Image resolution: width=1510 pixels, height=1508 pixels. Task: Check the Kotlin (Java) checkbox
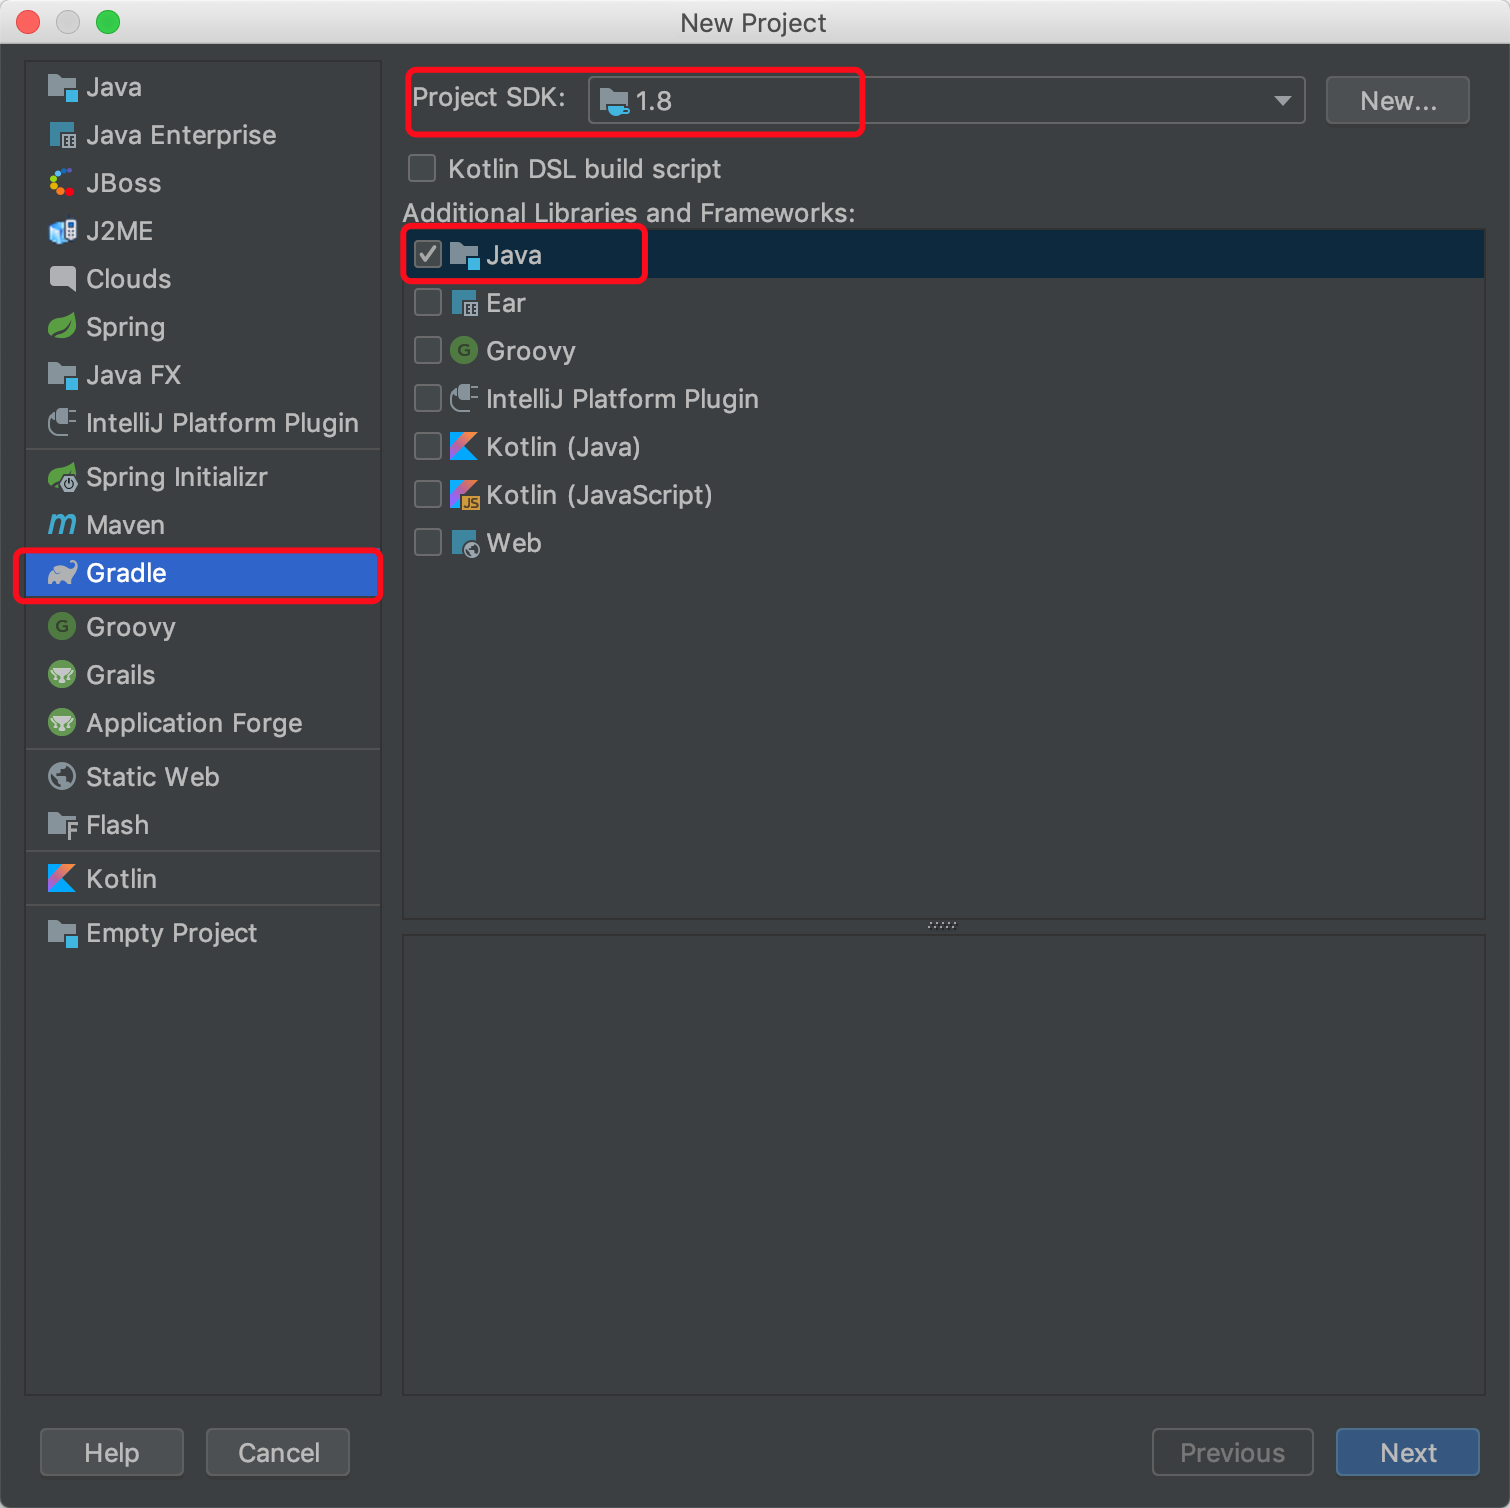click(428, 446)
